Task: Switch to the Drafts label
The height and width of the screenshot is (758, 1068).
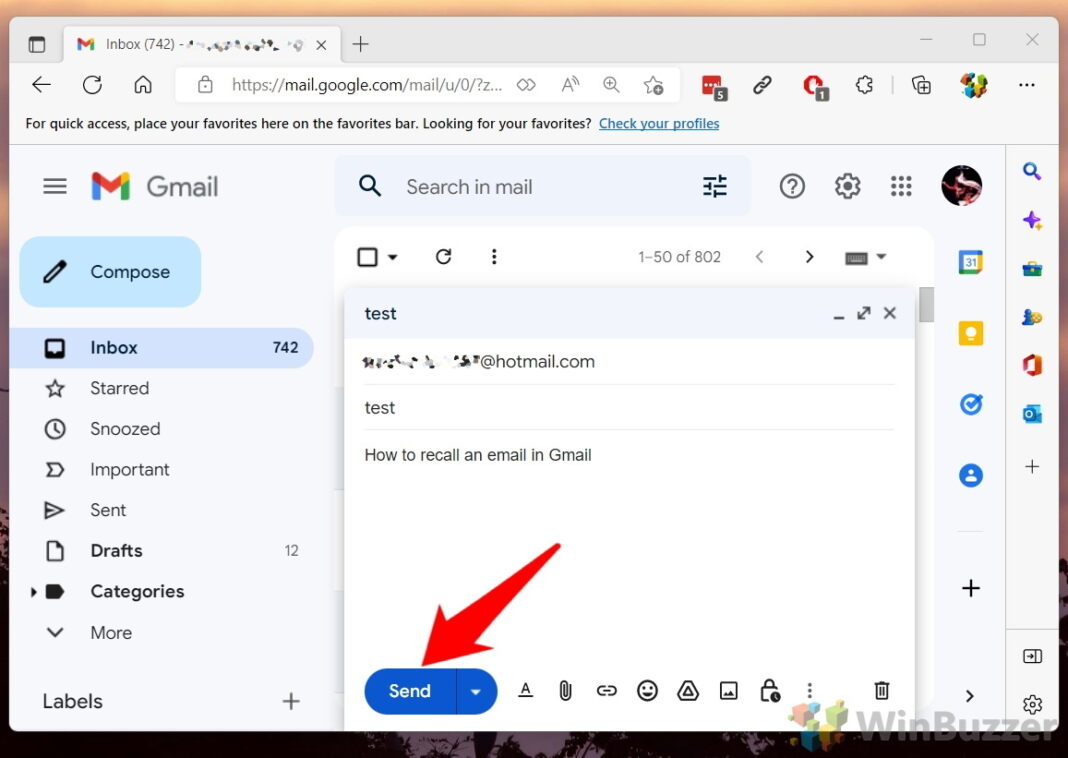Action: pyautogui.click(x=117, y=550)
